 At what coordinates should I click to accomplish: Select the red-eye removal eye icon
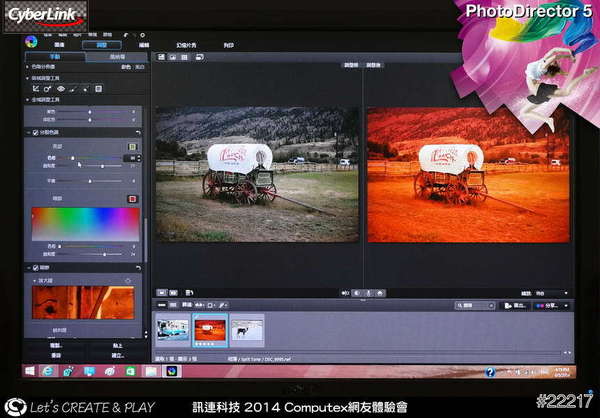click(x=62, y=88)
